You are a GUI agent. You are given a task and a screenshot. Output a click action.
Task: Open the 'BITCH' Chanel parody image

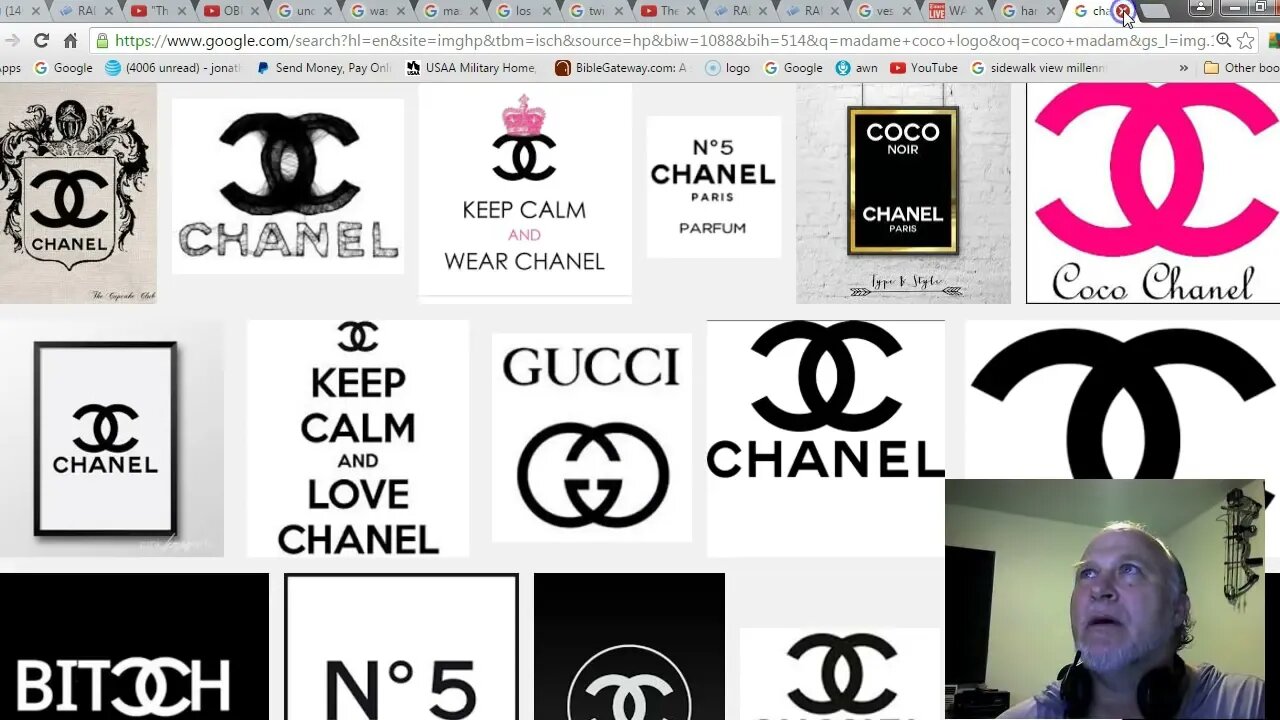134,646
